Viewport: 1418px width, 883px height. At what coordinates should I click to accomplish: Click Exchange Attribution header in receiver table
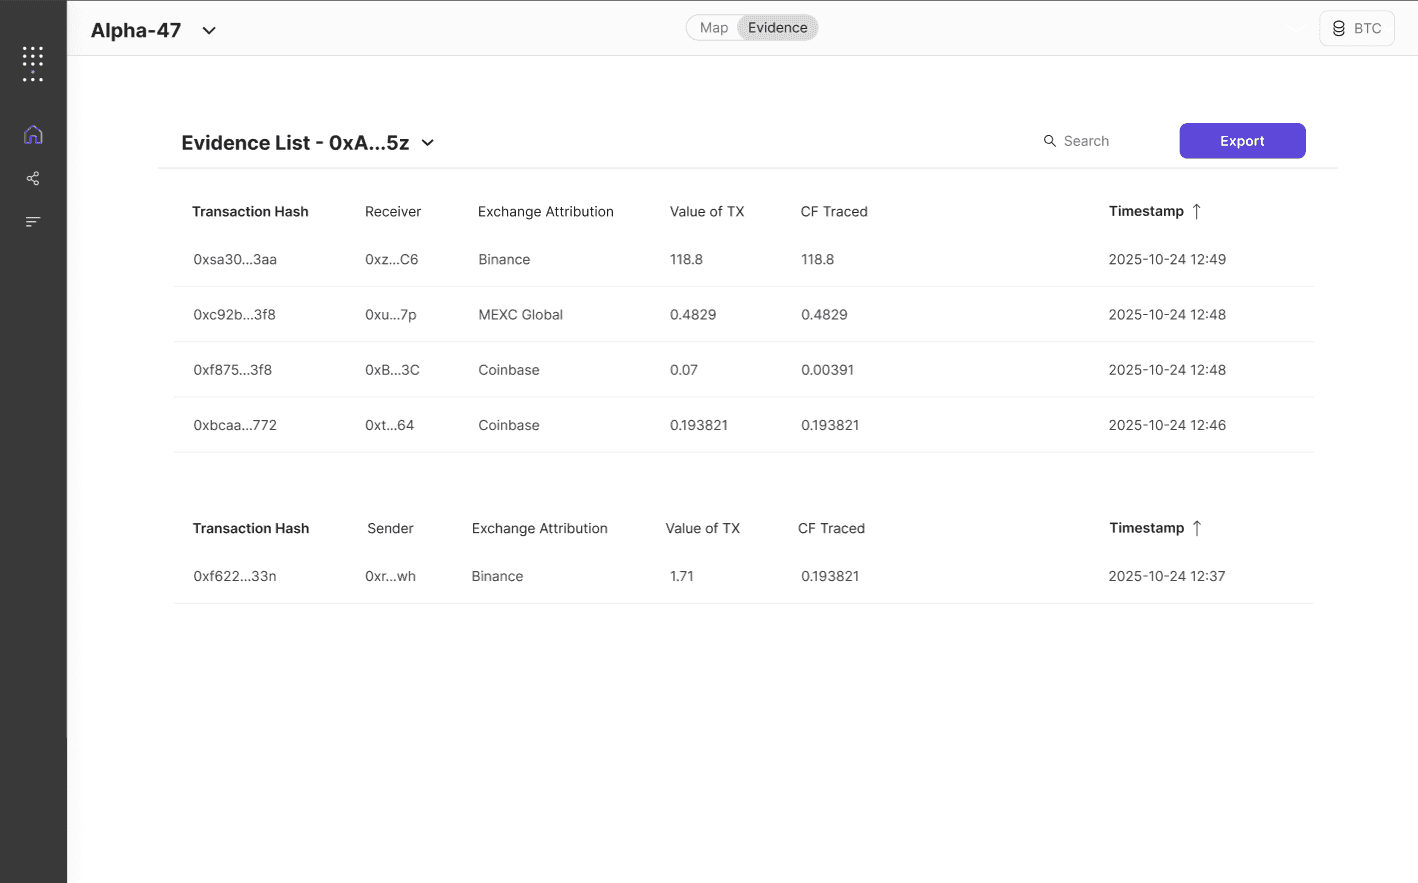coord(546,211)
